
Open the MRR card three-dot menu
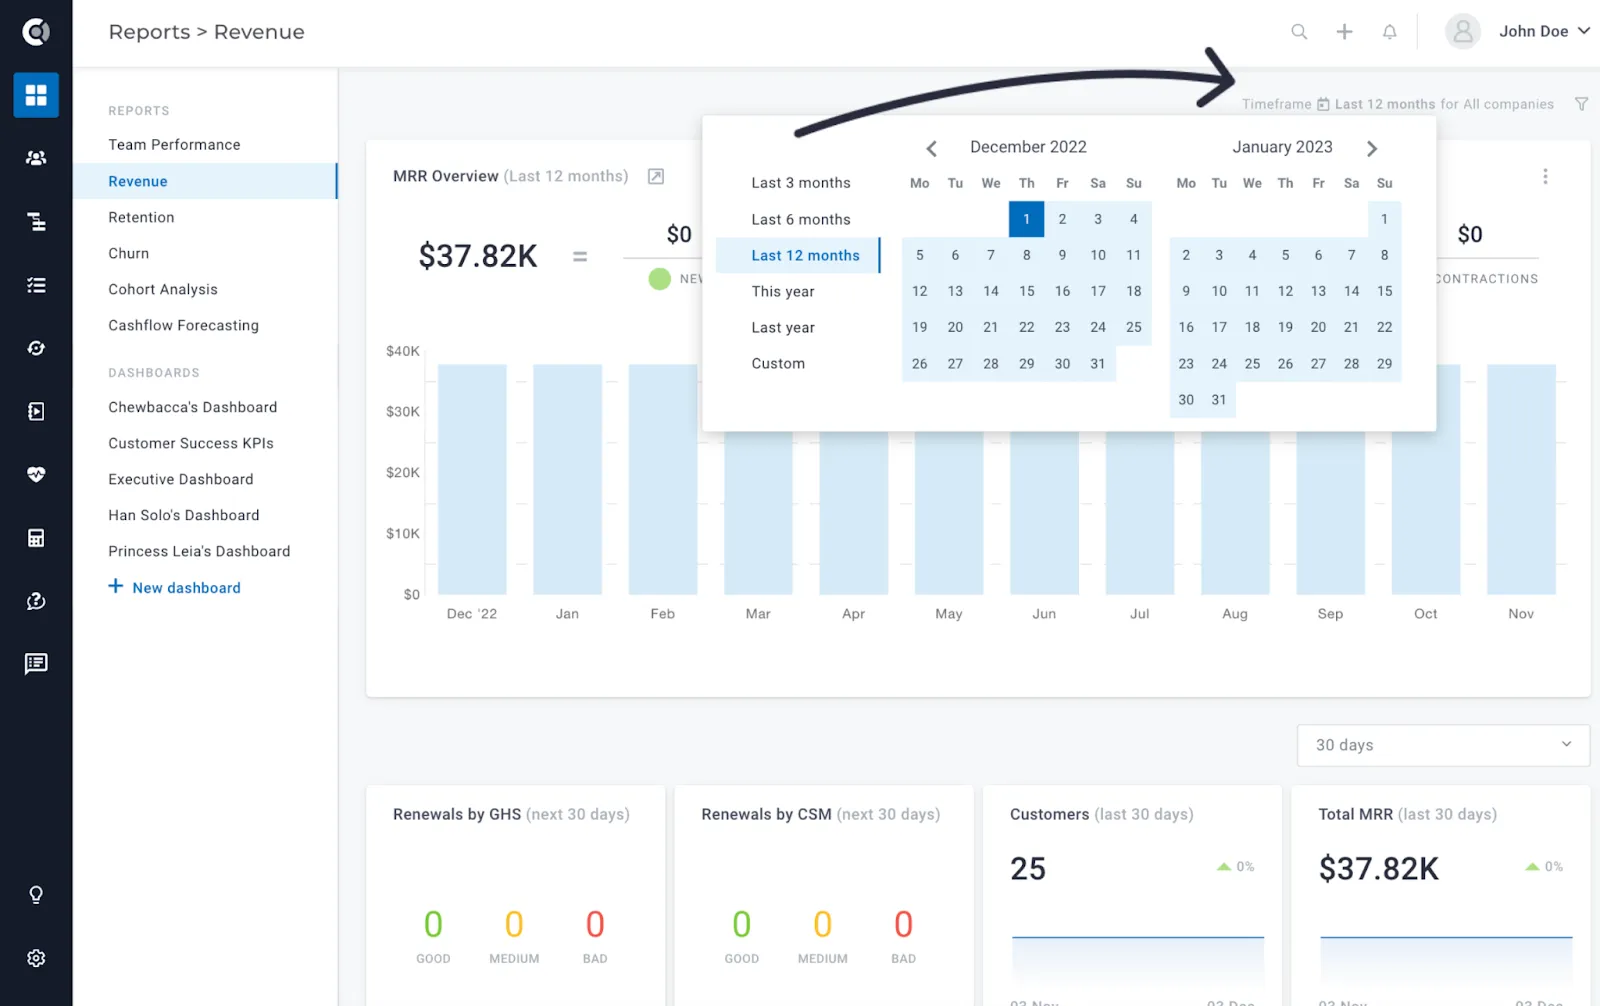click(x=1545, y=176)
